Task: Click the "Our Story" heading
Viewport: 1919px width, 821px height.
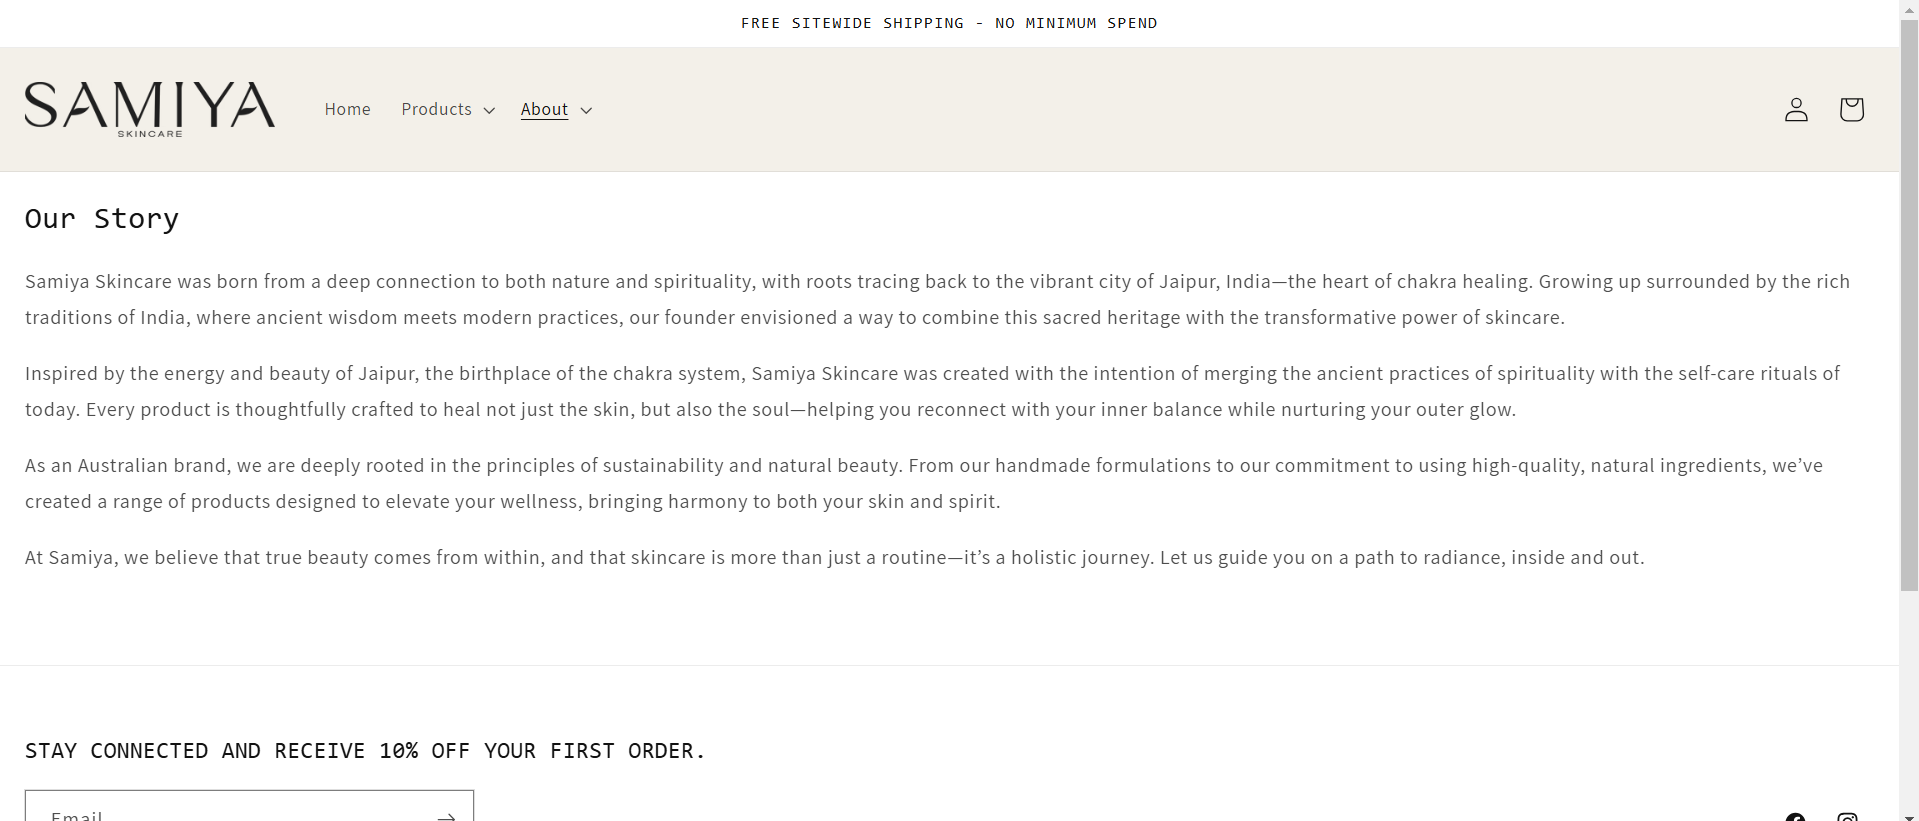Action: point(102,219)
